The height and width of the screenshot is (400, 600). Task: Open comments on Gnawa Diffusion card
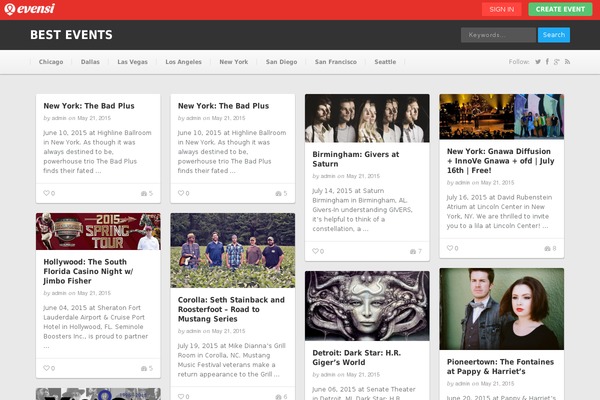coord(550,248)
